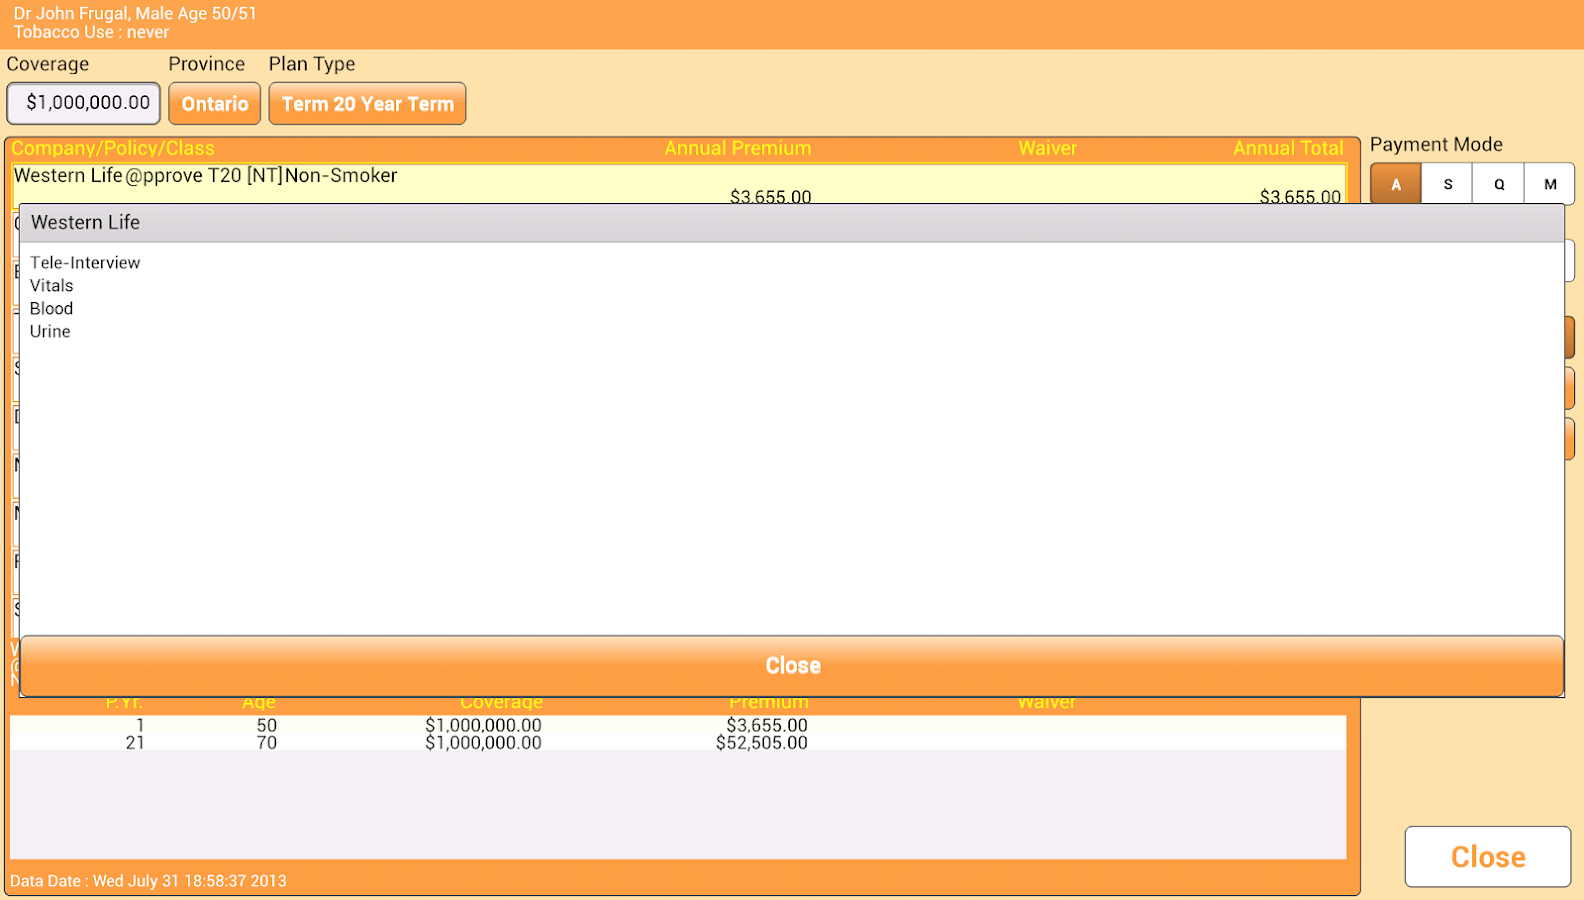Select Quarterly payment mode Q

coord(1498,184)
